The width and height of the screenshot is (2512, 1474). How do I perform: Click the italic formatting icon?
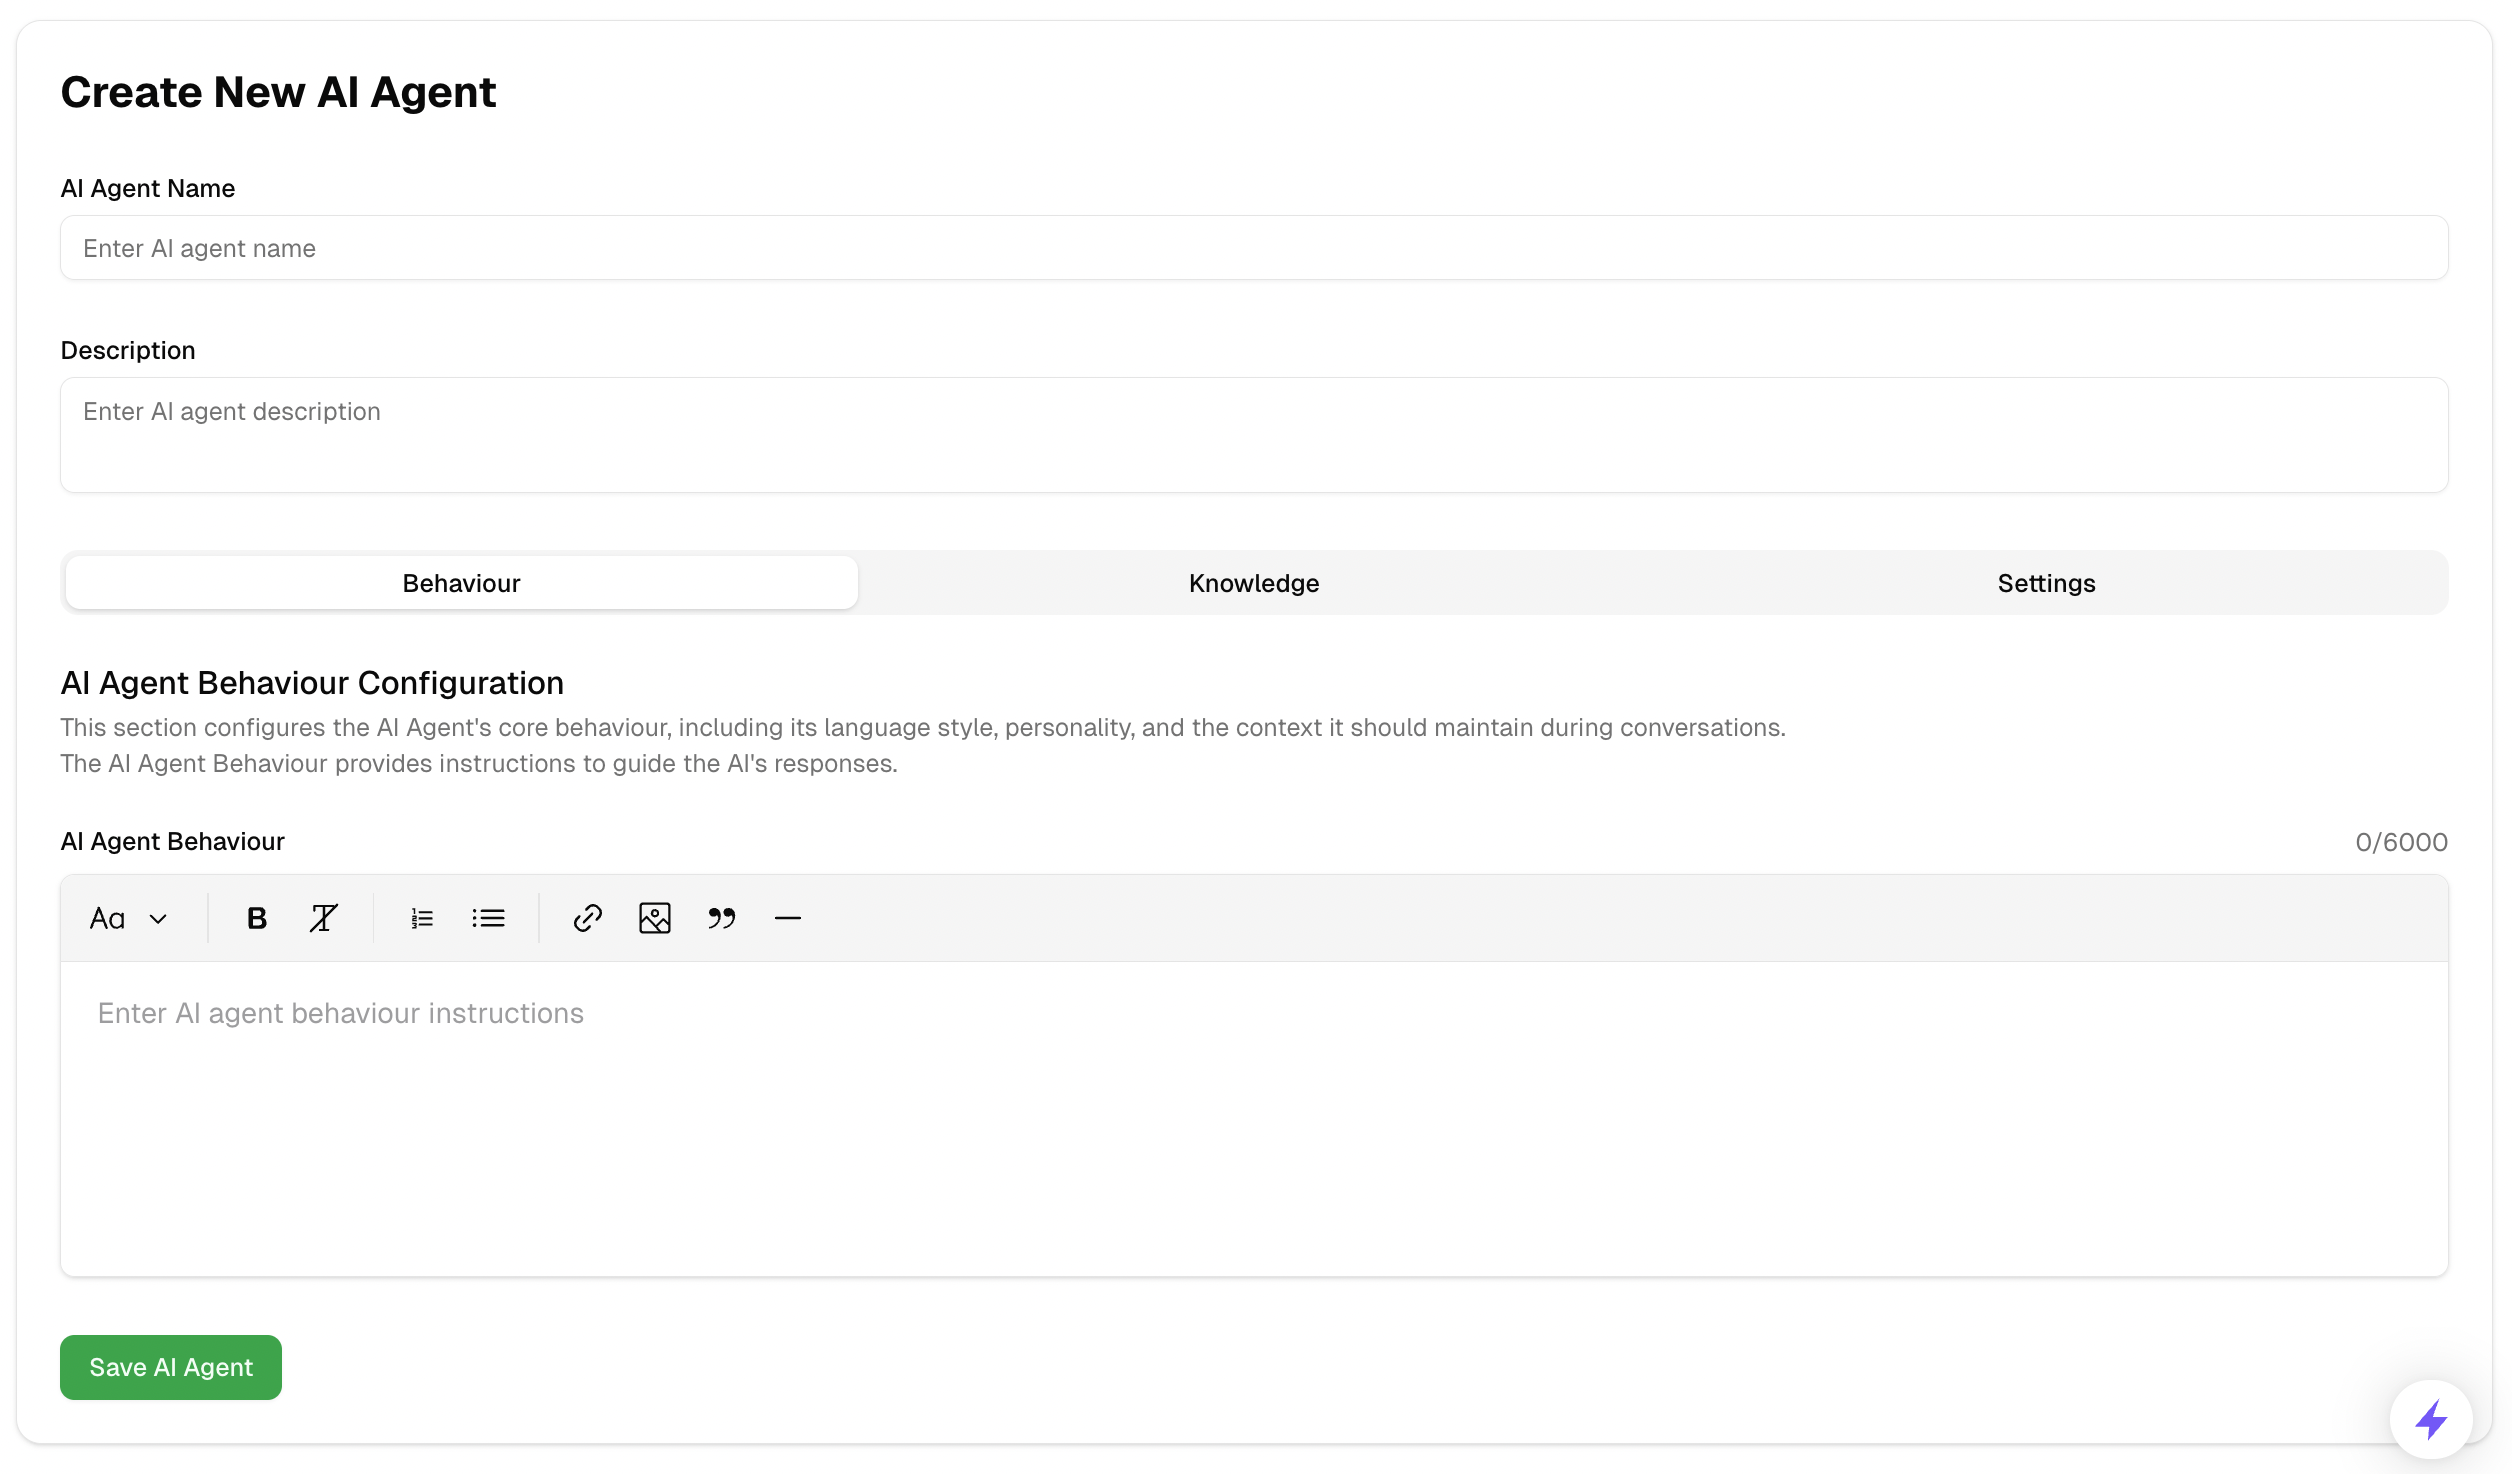(323, 918)
